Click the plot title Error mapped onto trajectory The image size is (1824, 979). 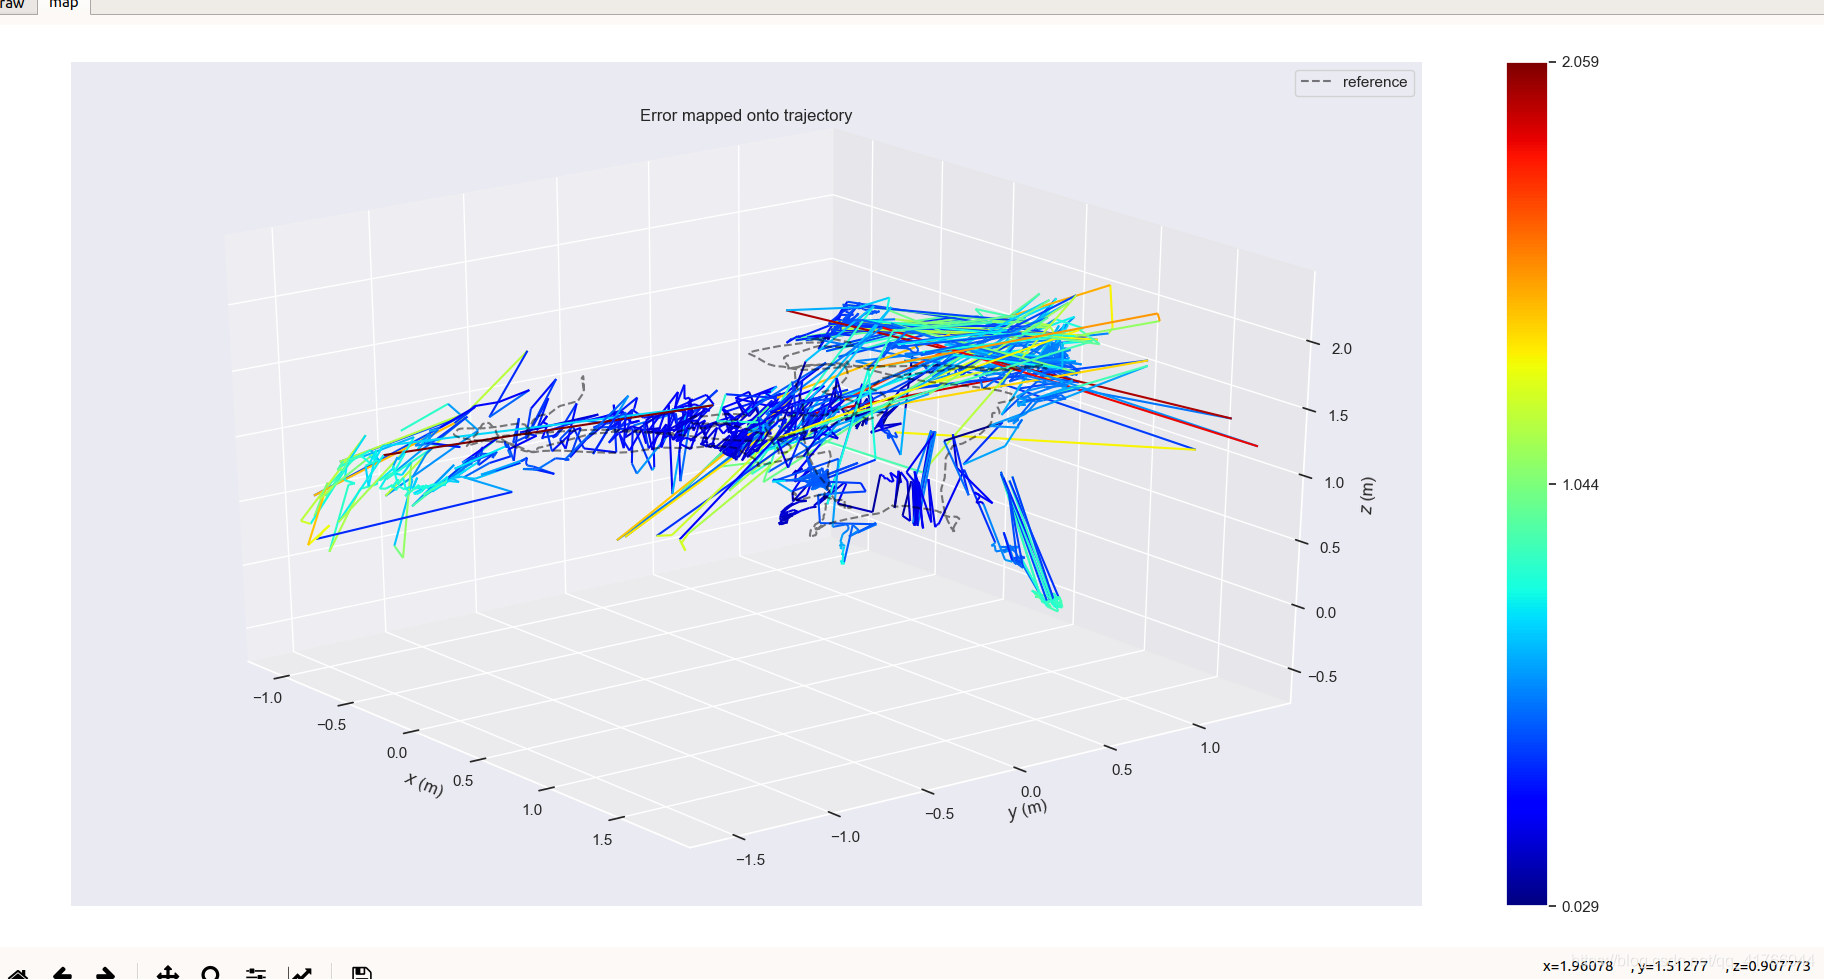746,115
